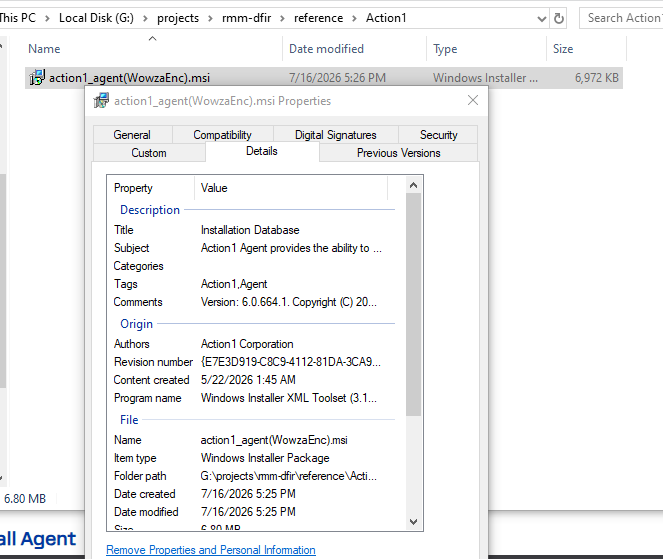The image size is (663, 559).
Task: Sort files by Size column
Action: 563,49
